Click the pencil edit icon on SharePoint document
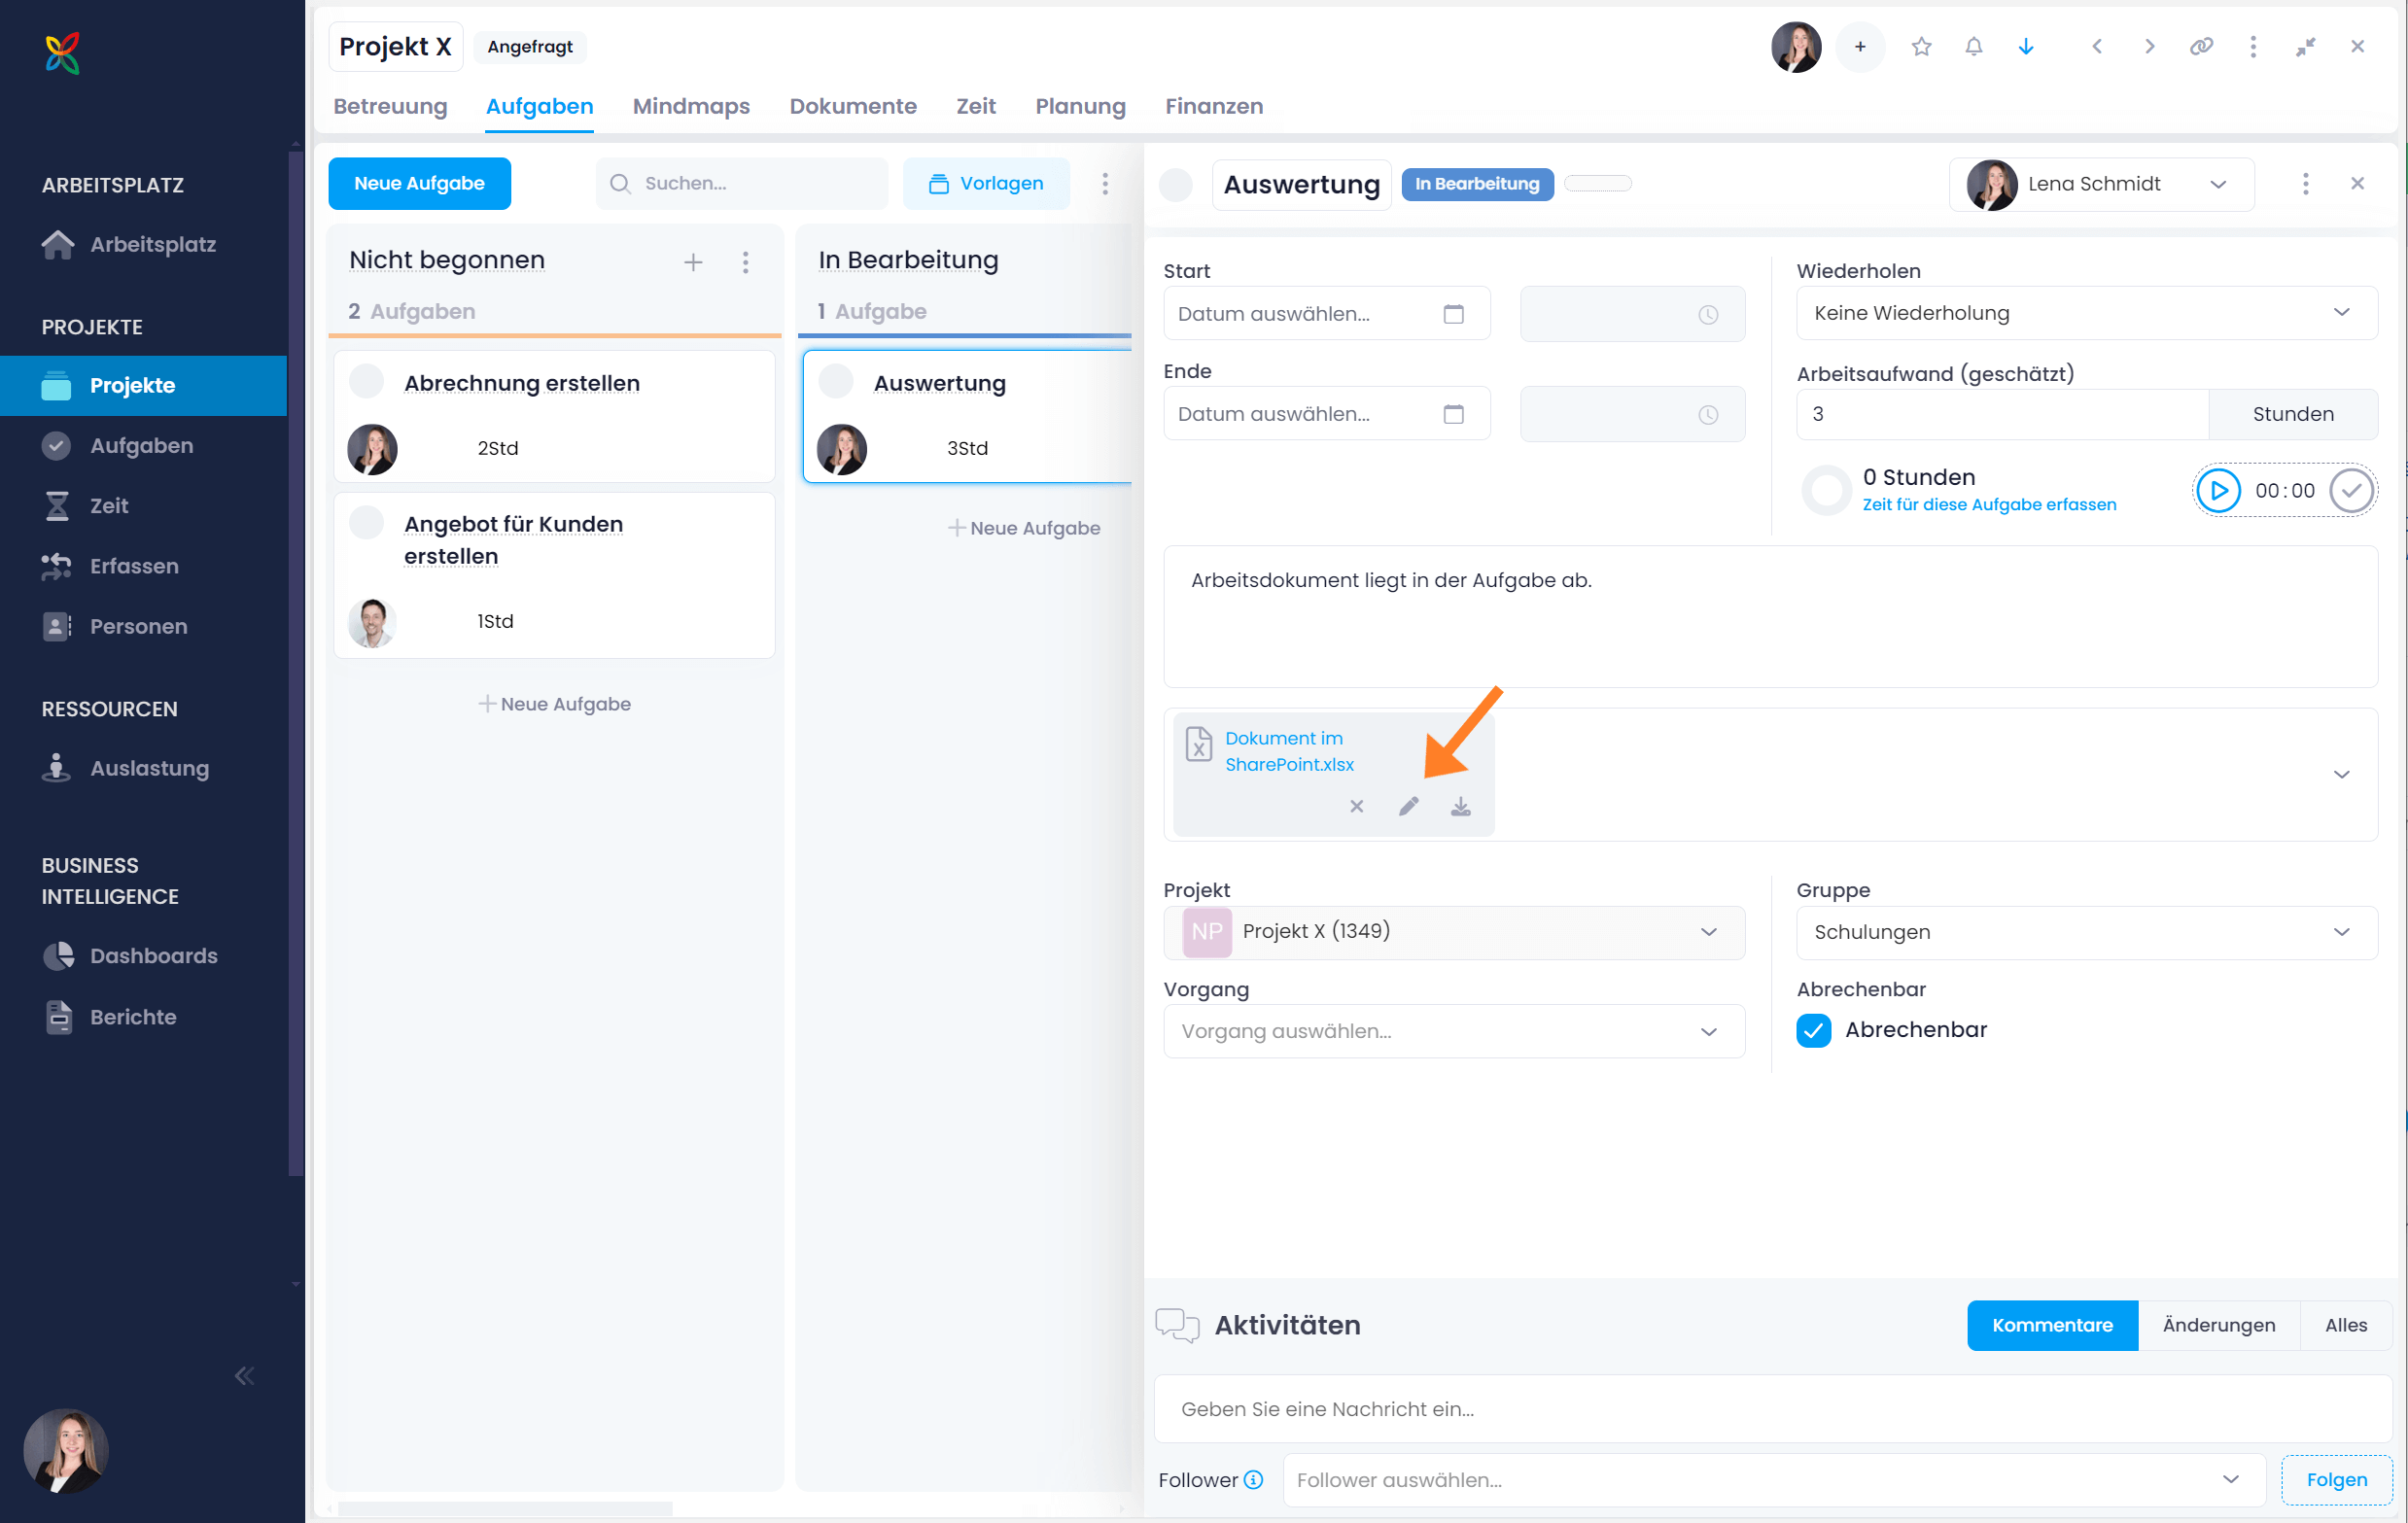Screen dimensions: 2408x1523 pos(1408,806)
